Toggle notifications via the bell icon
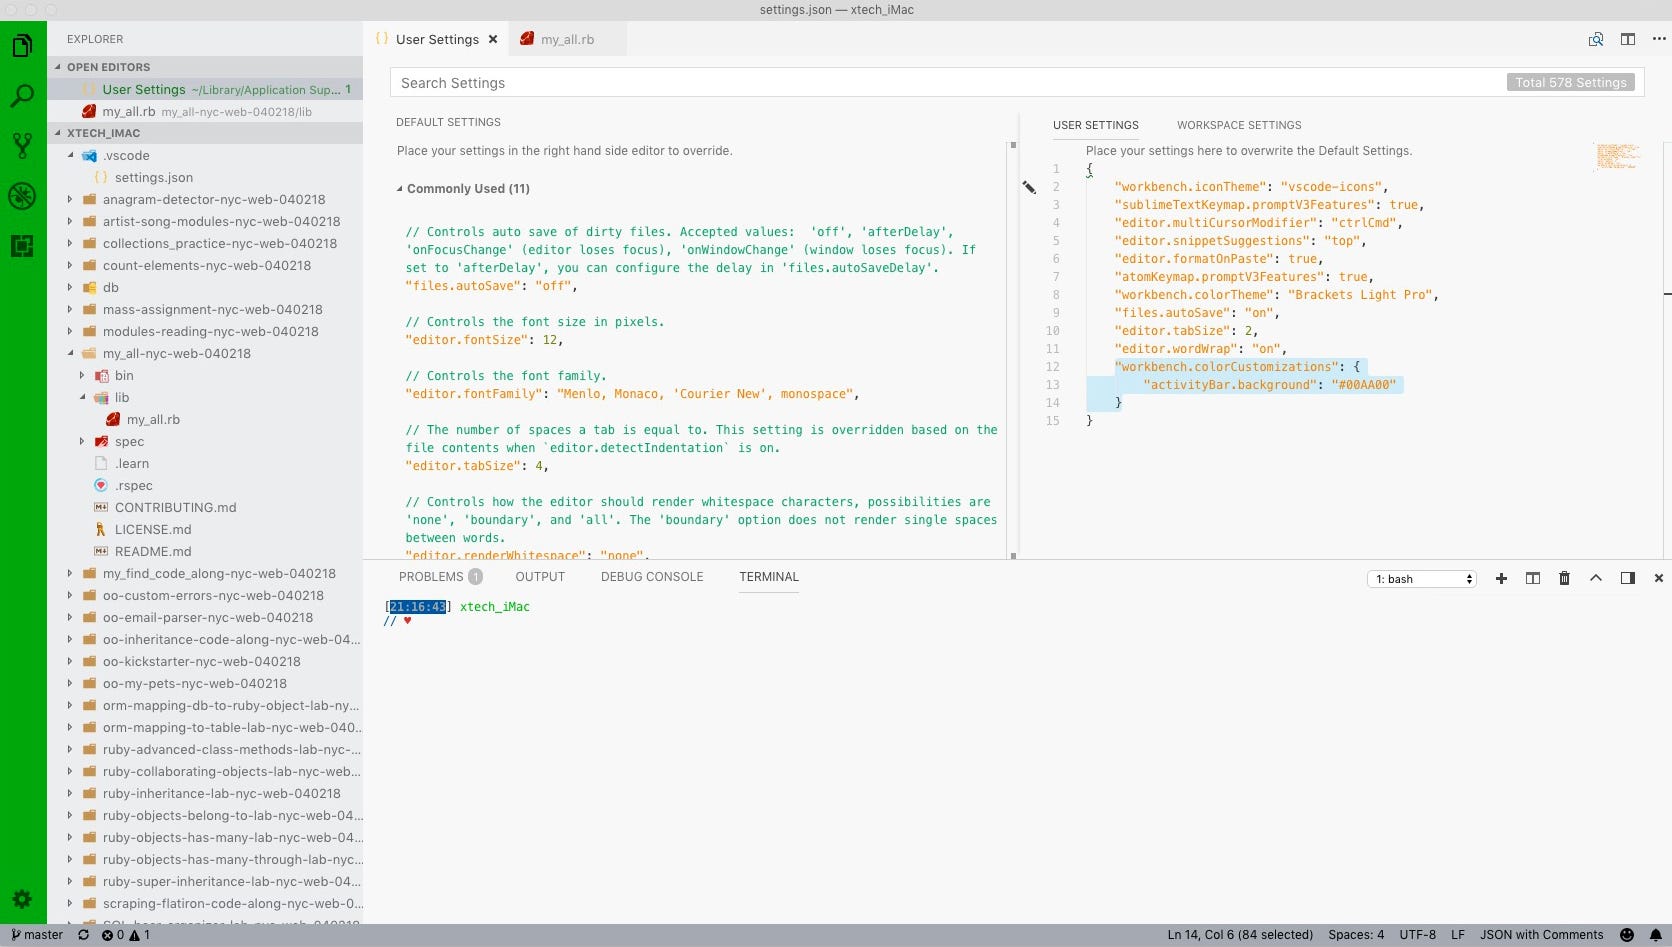Screen dimensions: 1672x947 point(1656,935)
